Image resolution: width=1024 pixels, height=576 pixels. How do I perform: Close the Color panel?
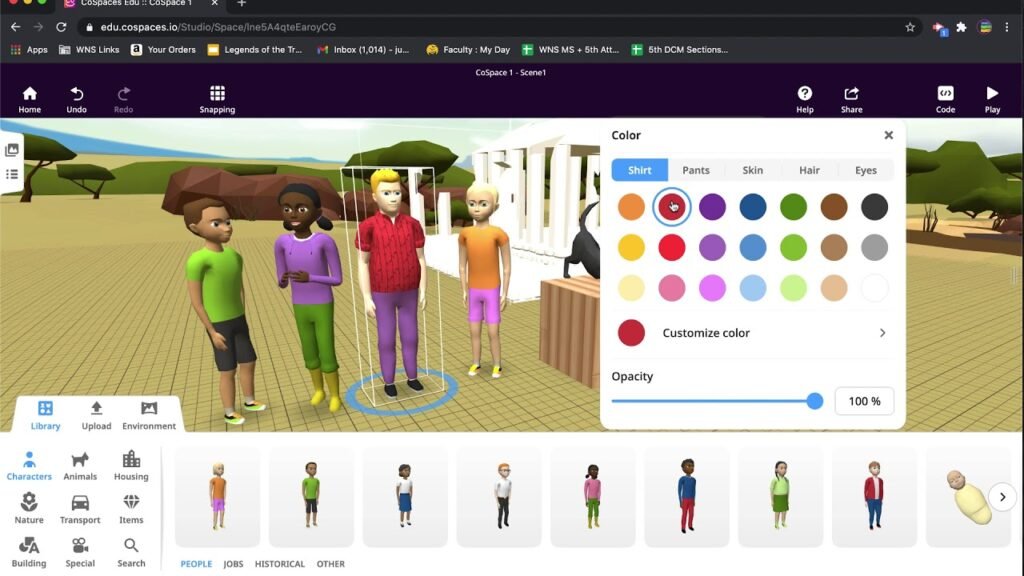[x=888, y=135]
